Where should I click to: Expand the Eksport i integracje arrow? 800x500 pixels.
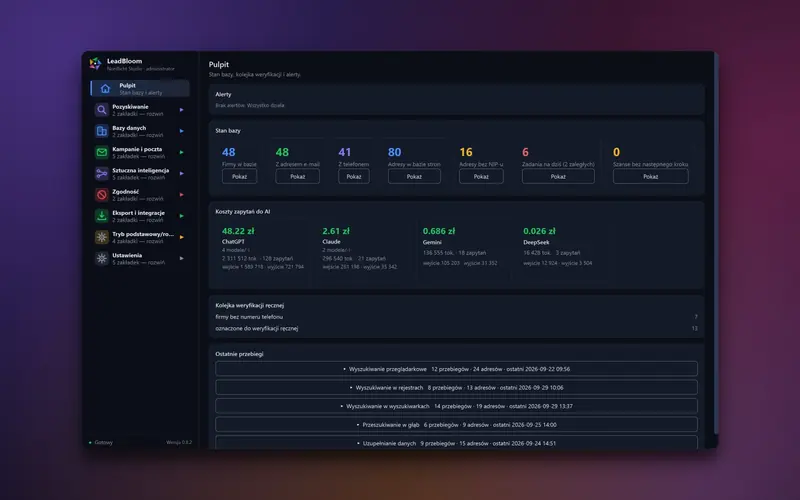182,216
